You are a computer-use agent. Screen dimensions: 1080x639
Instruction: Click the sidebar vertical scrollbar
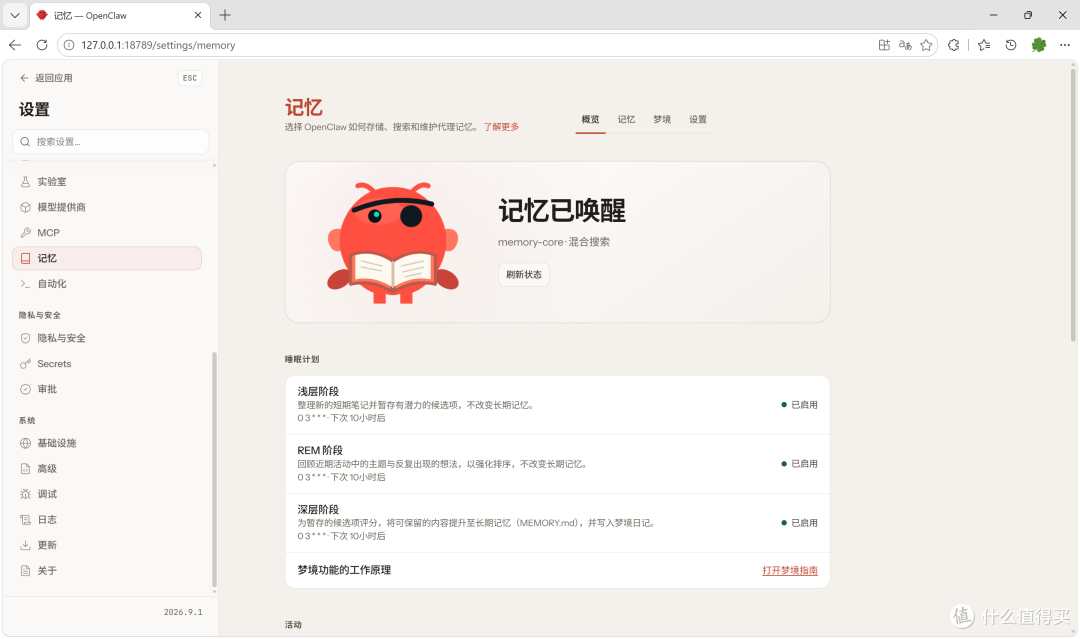pyautogui.click(x=214, y=470)
